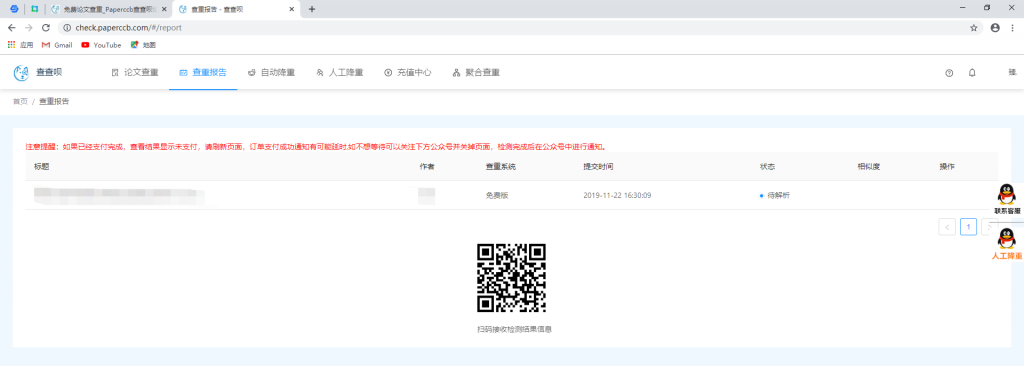This screenshot has width=1024, height=366.
Task: Click the site info icon in address bar
Action: coord(67,28)
